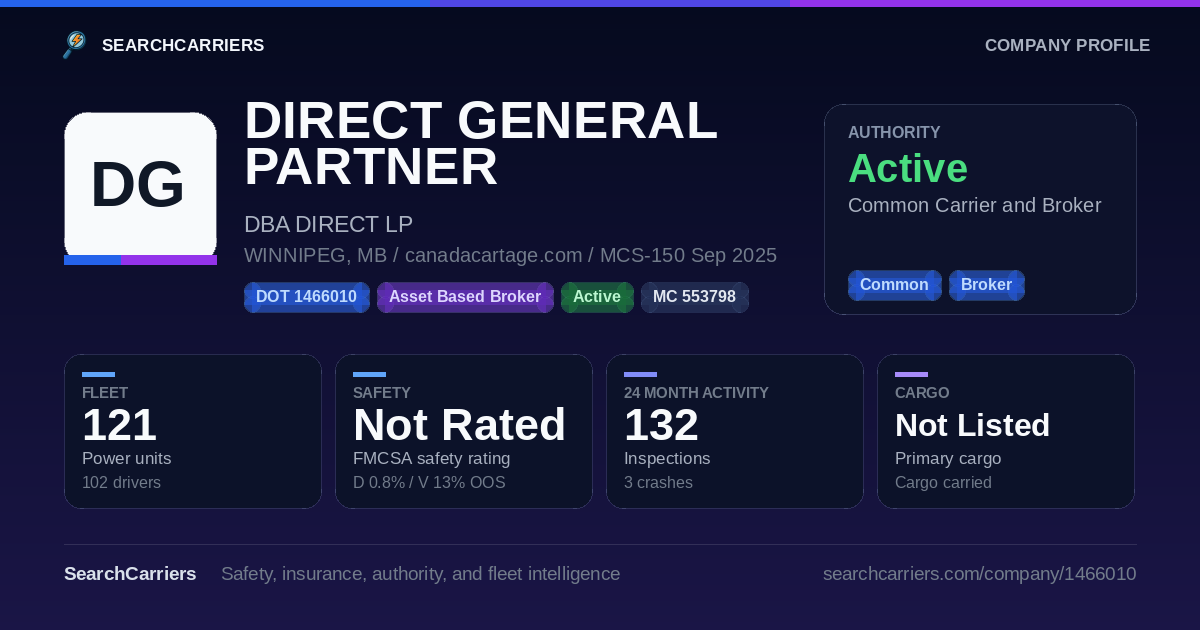Image resolution: width=1200 pixels, height=630 pixels.
Task: Click the FMCSA safety rating caption
Action: (431, 458)
